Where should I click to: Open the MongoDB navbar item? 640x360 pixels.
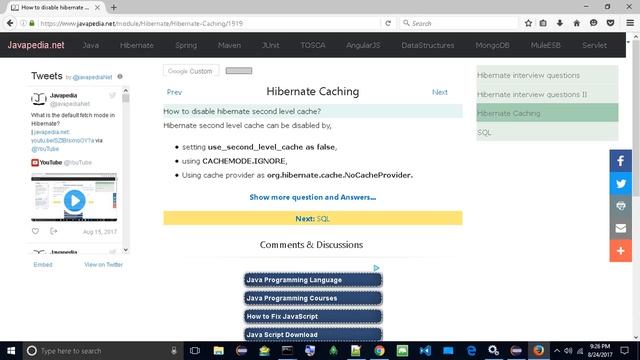coord(492,45)
